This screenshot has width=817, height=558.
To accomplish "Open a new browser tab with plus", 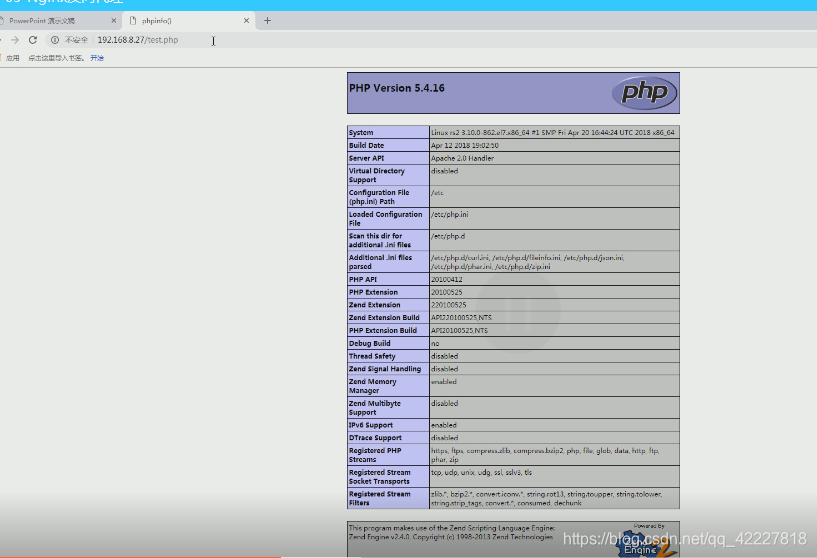I will click(x=267, y=21).
